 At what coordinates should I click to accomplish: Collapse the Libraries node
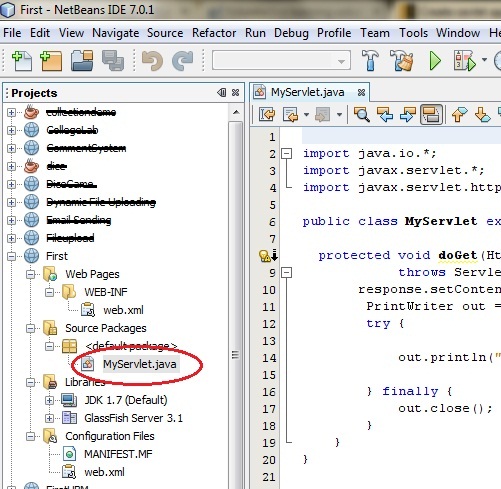pos(31,382)
